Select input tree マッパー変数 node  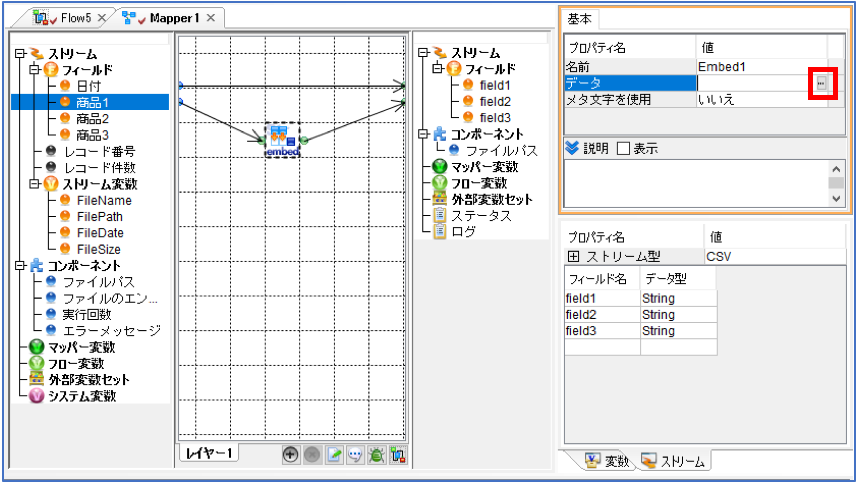[x=82, y=347]
